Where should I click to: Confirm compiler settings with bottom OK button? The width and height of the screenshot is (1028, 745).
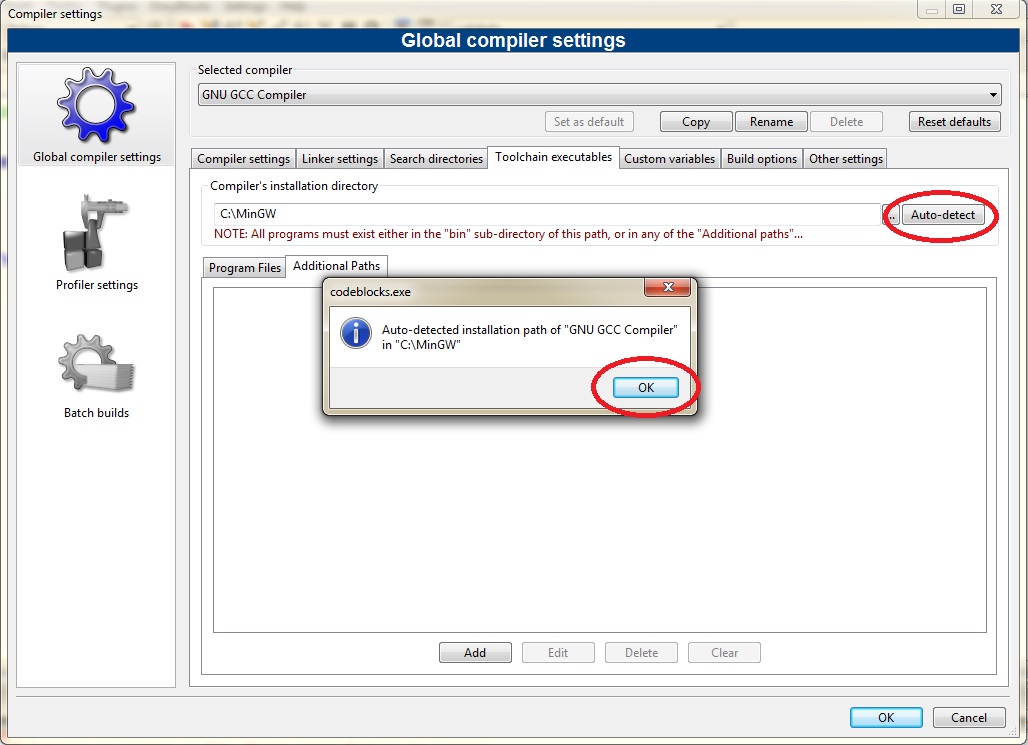click(886, 717)
